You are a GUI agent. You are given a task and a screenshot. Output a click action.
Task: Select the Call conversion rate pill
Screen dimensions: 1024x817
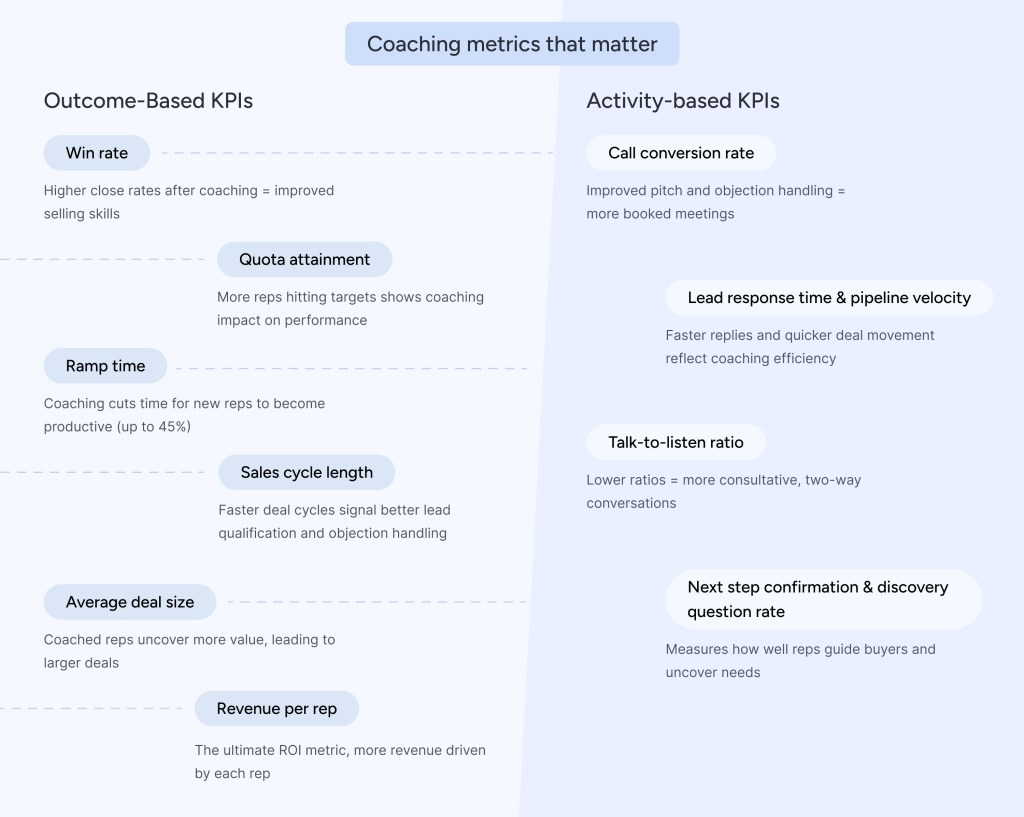[x=681, y=153]
